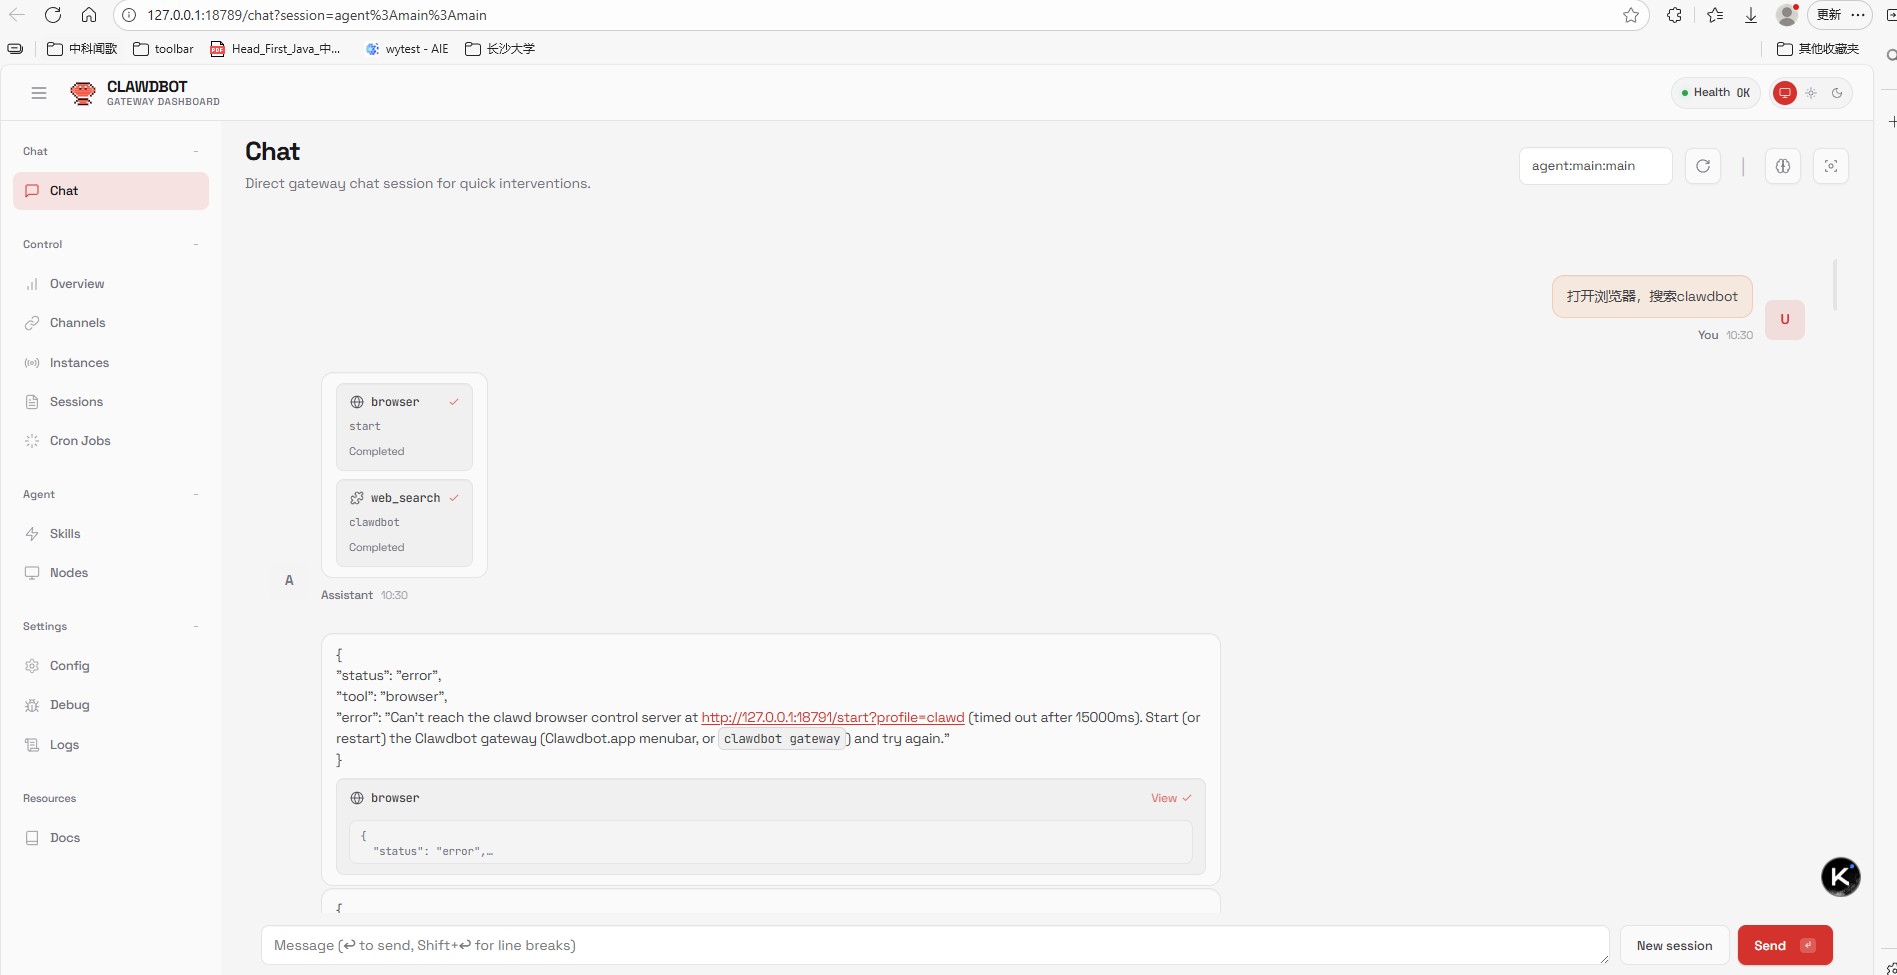Viewport: 1897px width, 975px height.
Task: Click the assistant avatar A
Action: click(289, 580)
